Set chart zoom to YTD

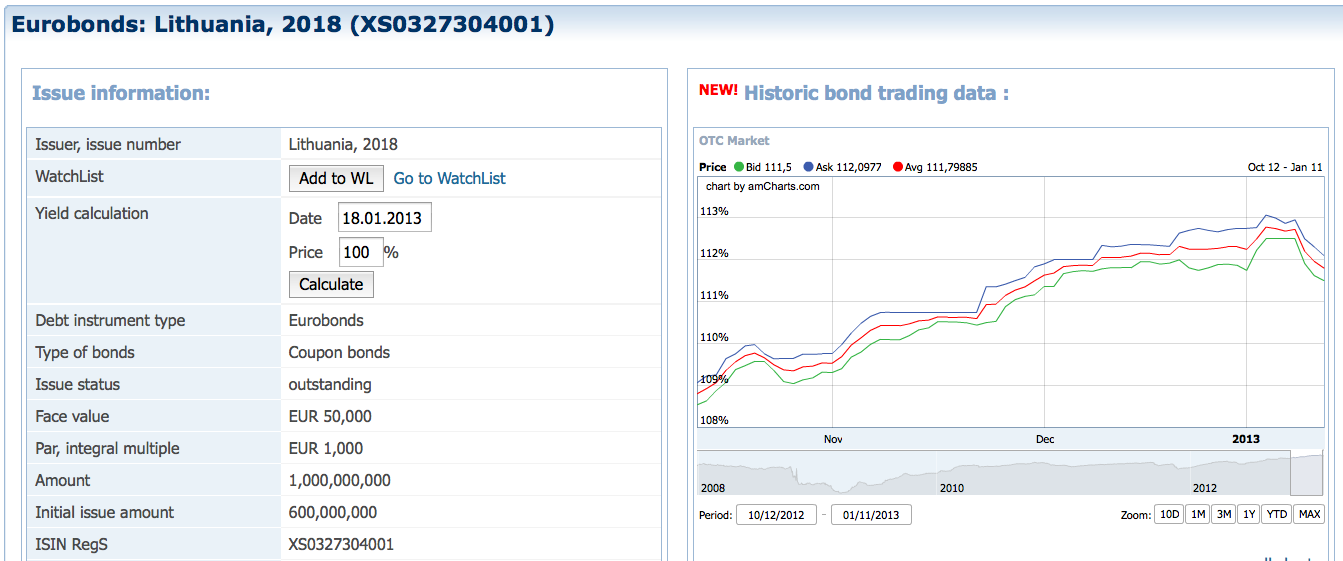[x=1276, y=515]
